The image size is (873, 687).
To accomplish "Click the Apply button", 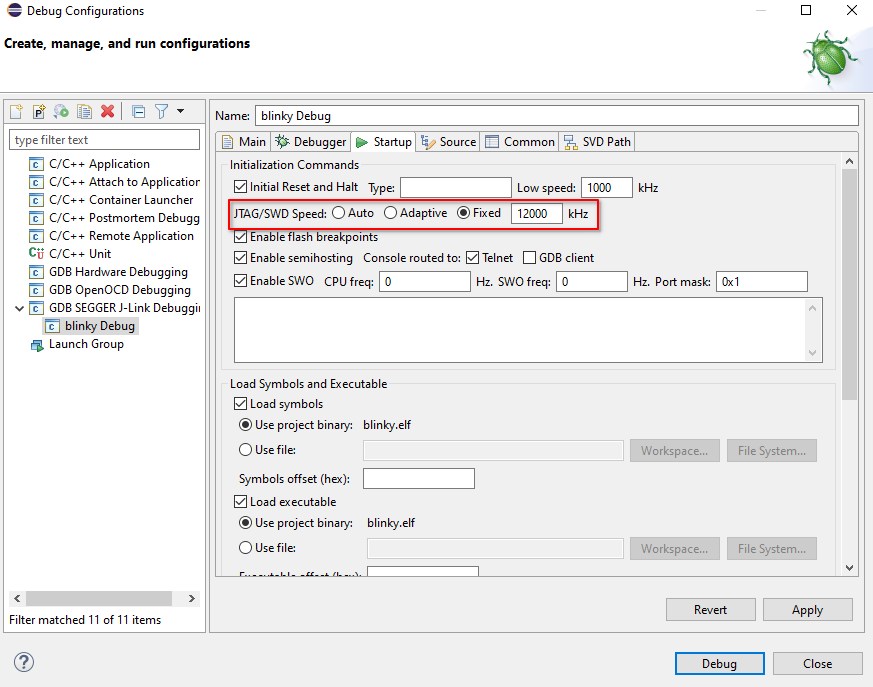I will (807, 609).
